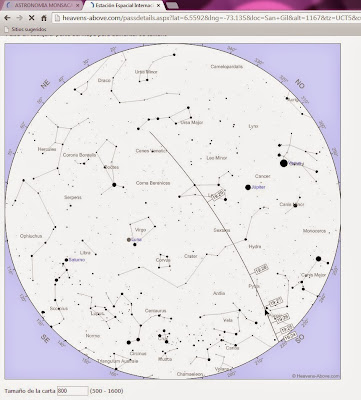Click the time marker beside Leo
Image resolution: width=361 pixels, height=400 pixels.
218,196
